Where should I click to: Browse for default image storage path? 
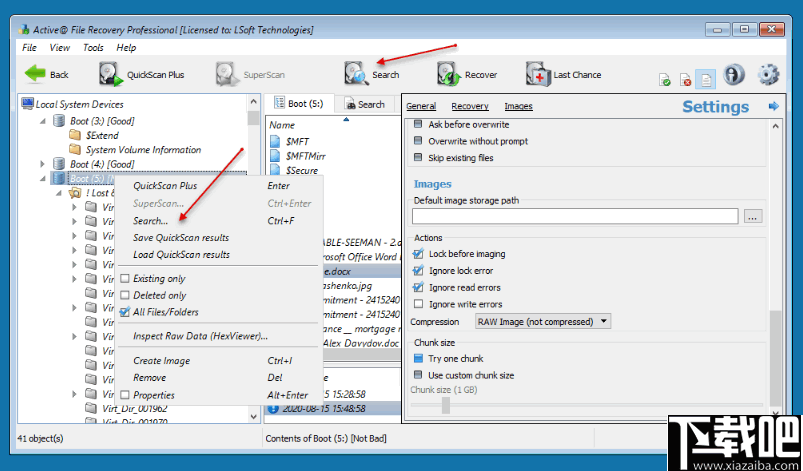click(x=752, y=216)
